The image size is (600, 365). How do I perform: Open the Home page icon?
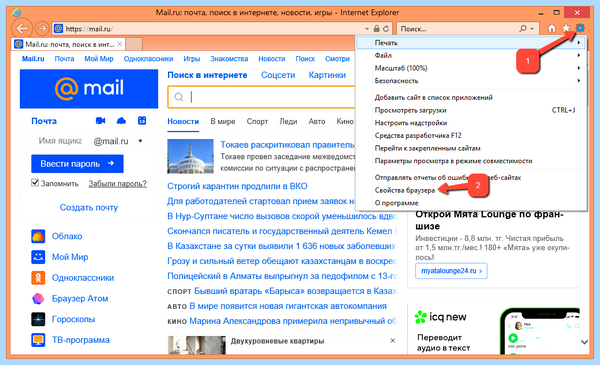point(551,28)
